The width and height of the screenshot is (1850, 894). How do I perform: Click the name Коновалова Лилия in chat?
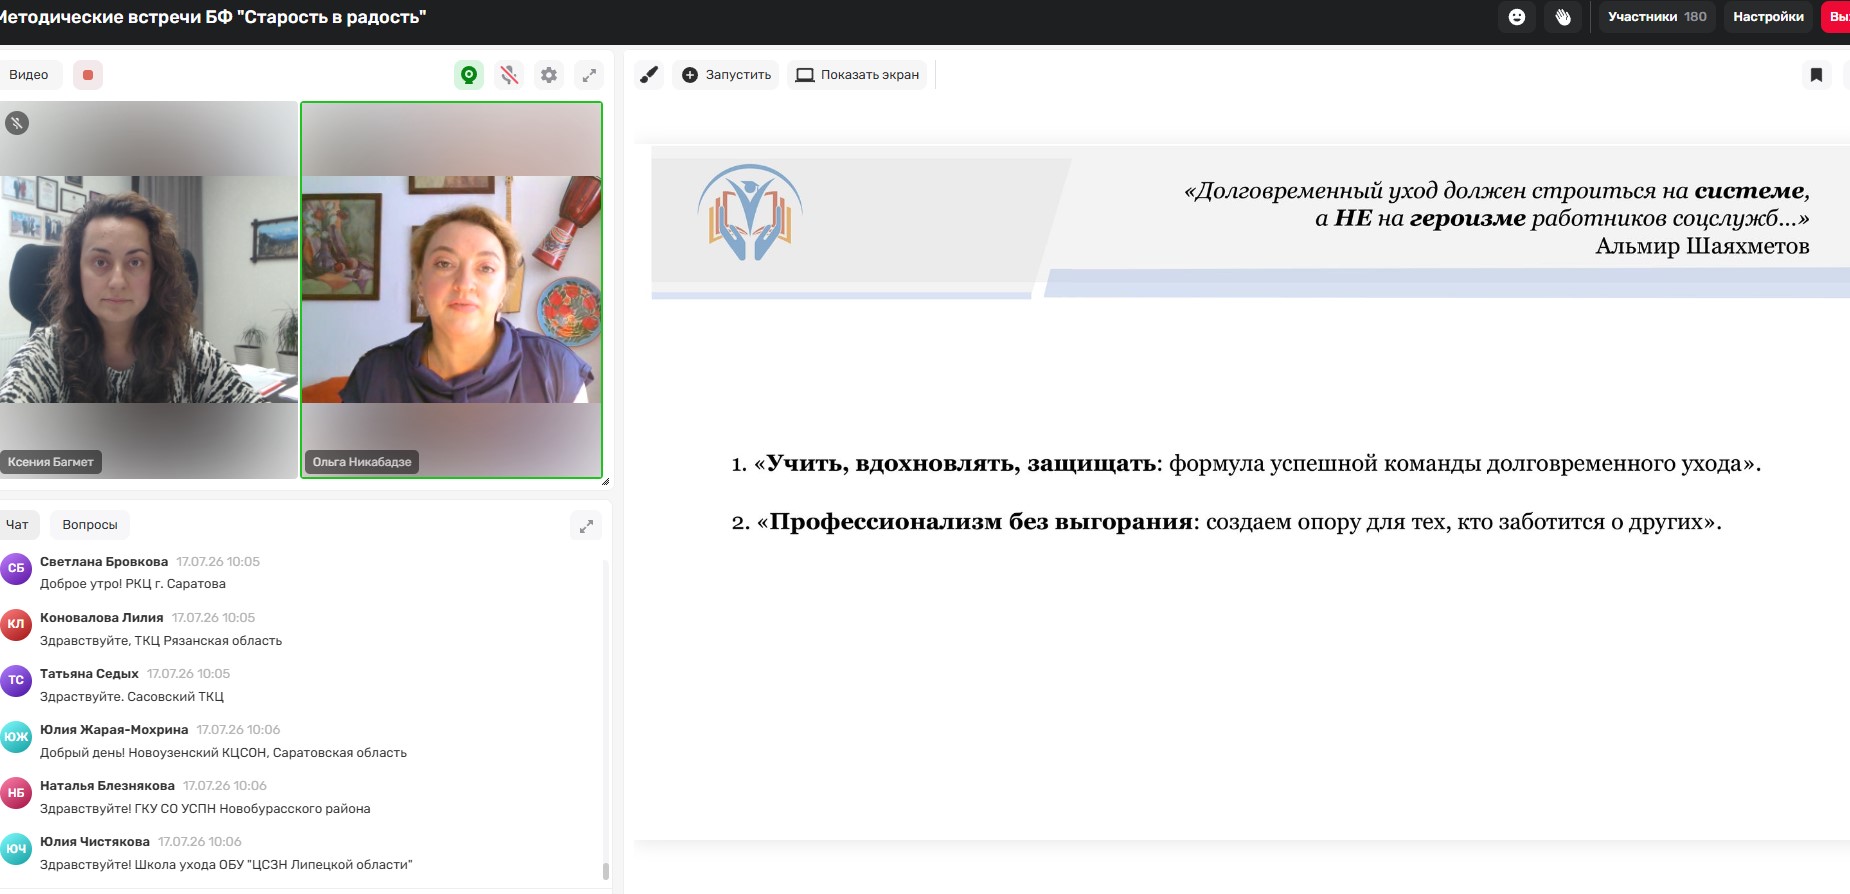click(102, 618)
